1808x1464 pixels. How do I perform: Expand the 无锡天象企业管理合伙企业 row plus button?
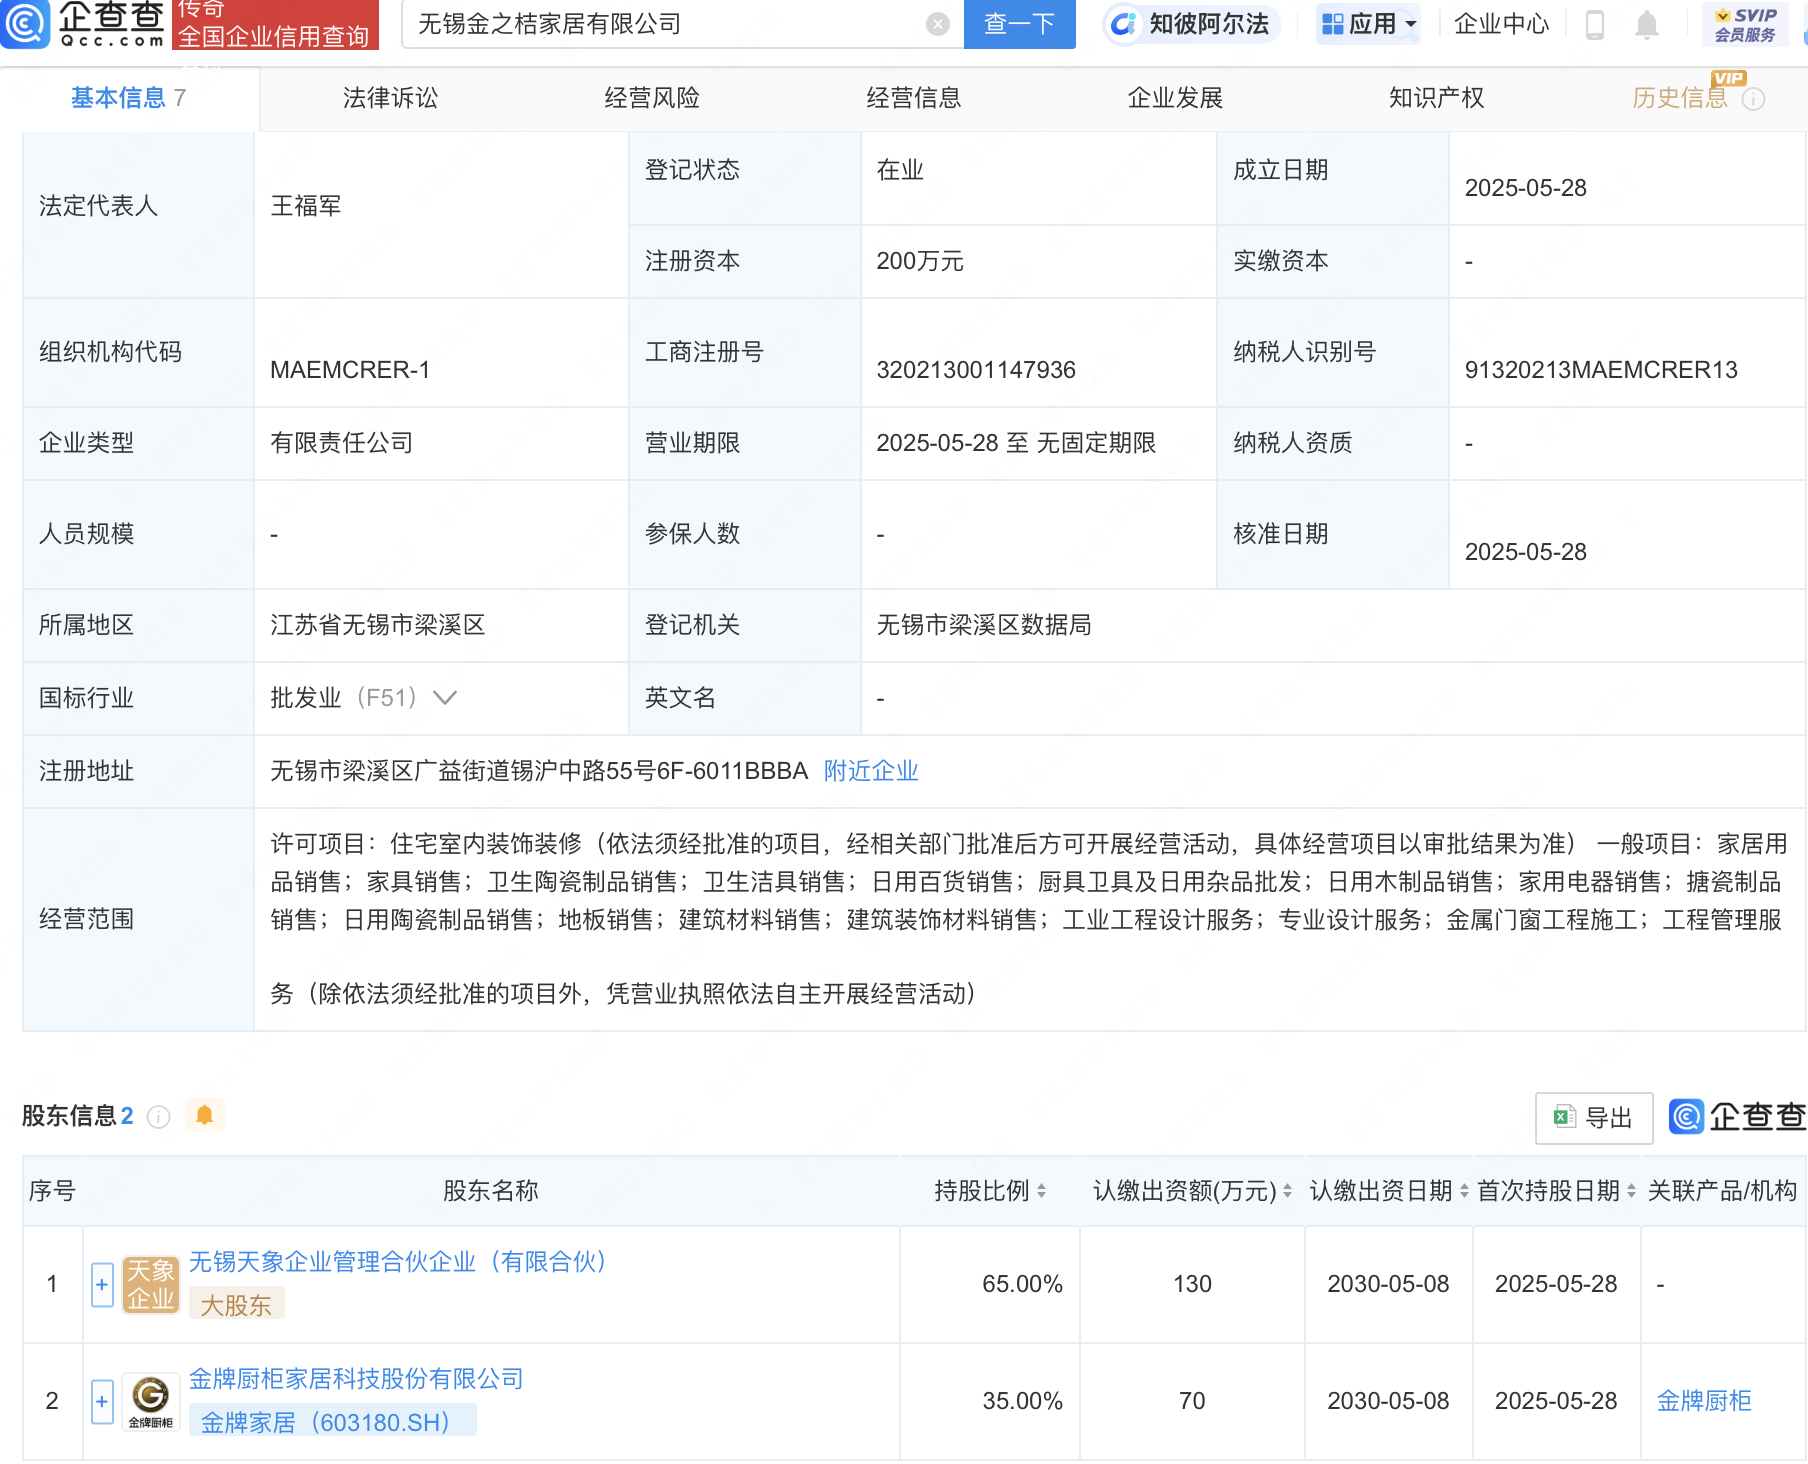[102, 1285]
